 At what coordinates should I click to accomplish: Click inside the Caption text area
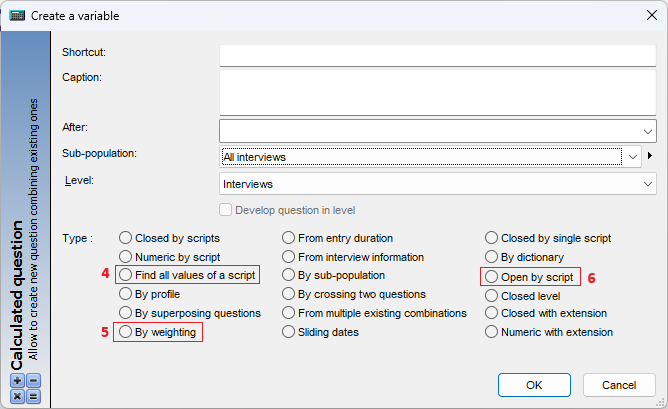[x=438, y=92]
